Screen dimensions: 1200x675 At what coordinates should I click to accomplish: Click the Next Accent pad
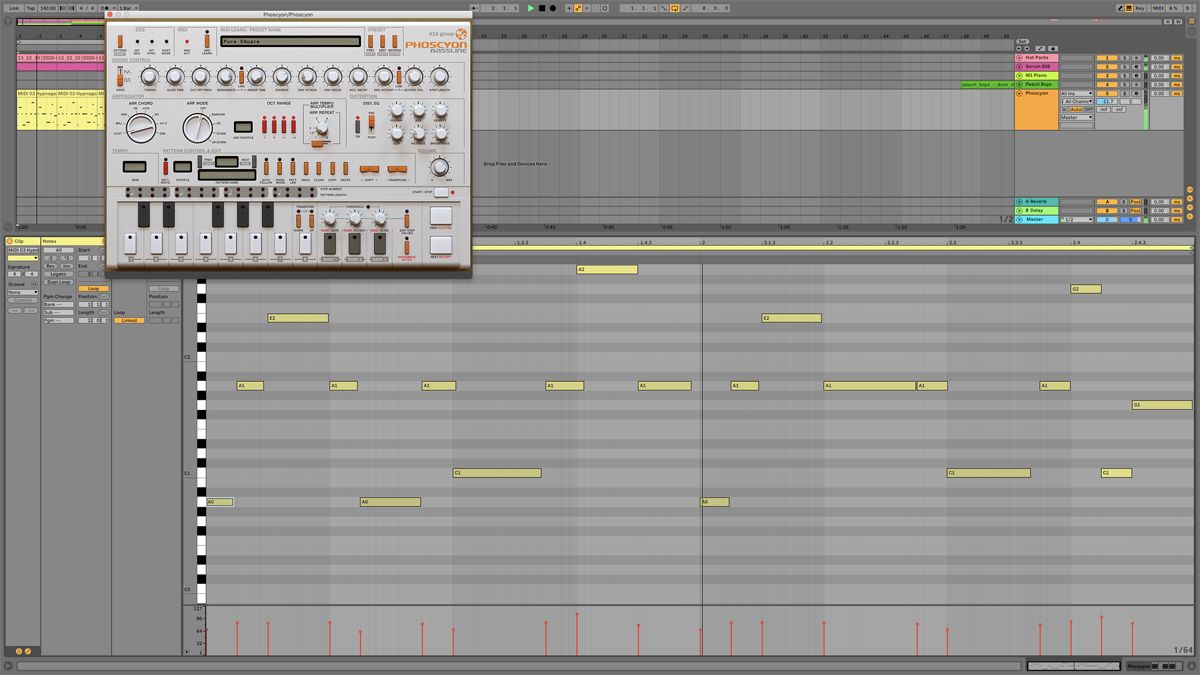click(441, 245)
